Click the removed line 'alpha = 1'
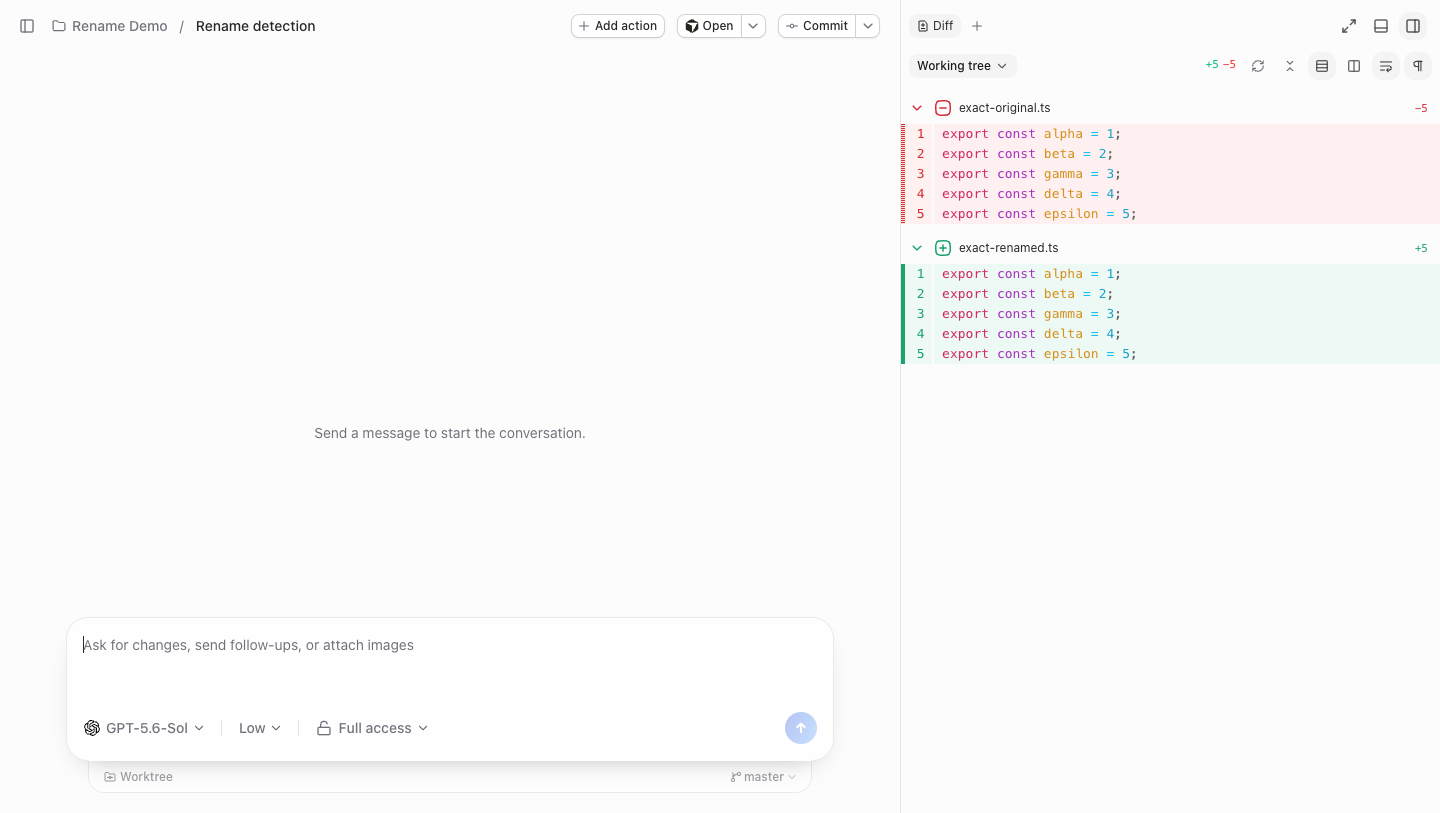The image size is (1440, 813). (1171, 134)
